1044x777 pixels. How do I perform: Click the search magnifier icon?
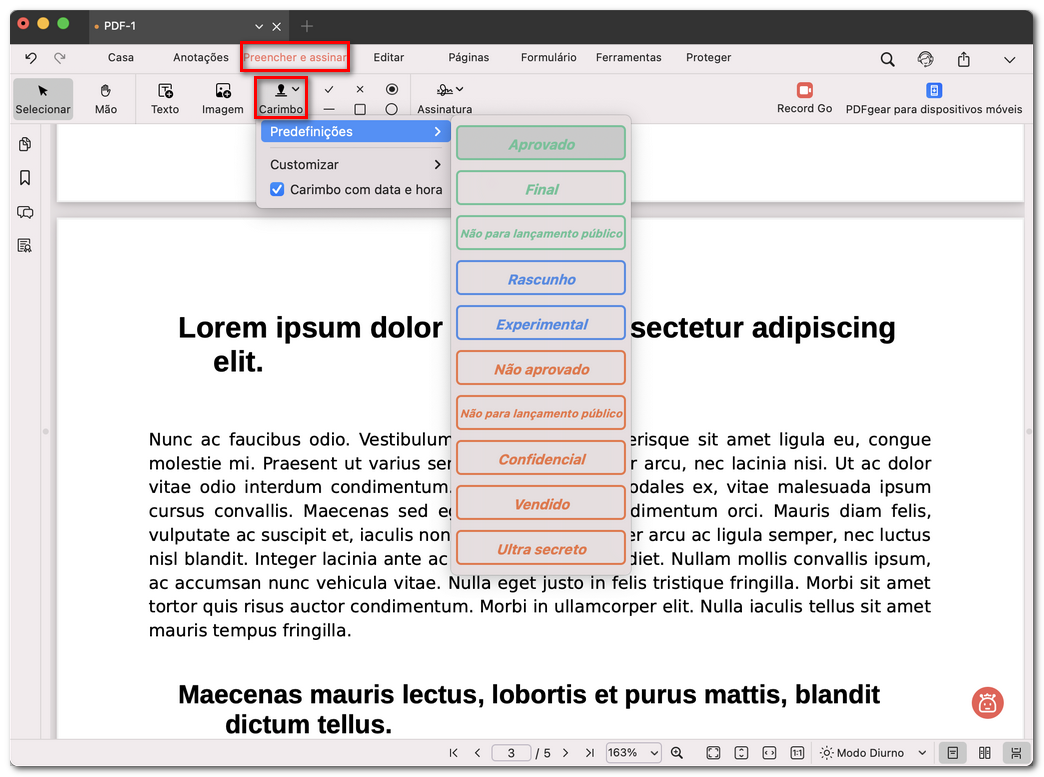[x=887, y=59]
